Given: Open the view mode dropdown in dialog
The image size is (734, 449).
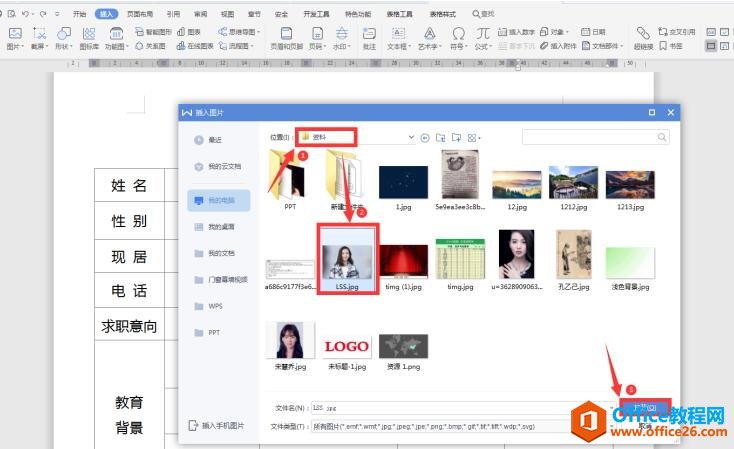Looking at the screenshot, I should [x=474, y=136].
